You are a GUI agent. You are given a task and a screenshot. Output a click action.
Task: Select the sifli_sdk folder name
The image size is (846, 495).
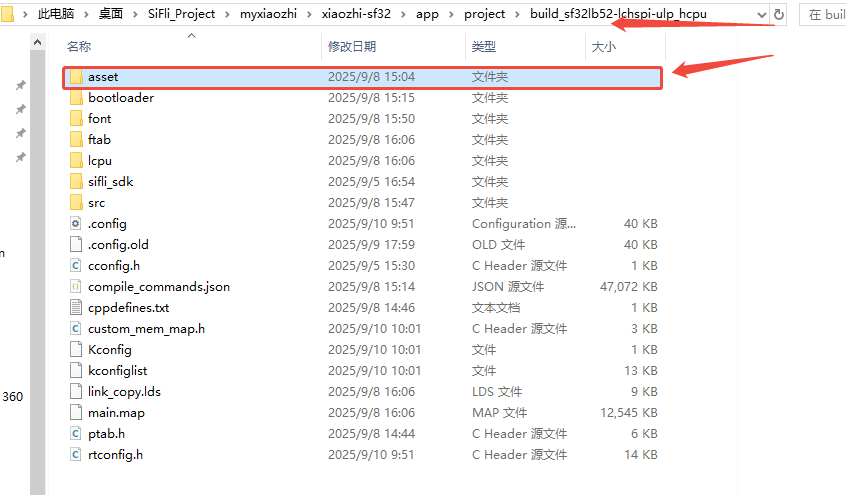point(111,182)
